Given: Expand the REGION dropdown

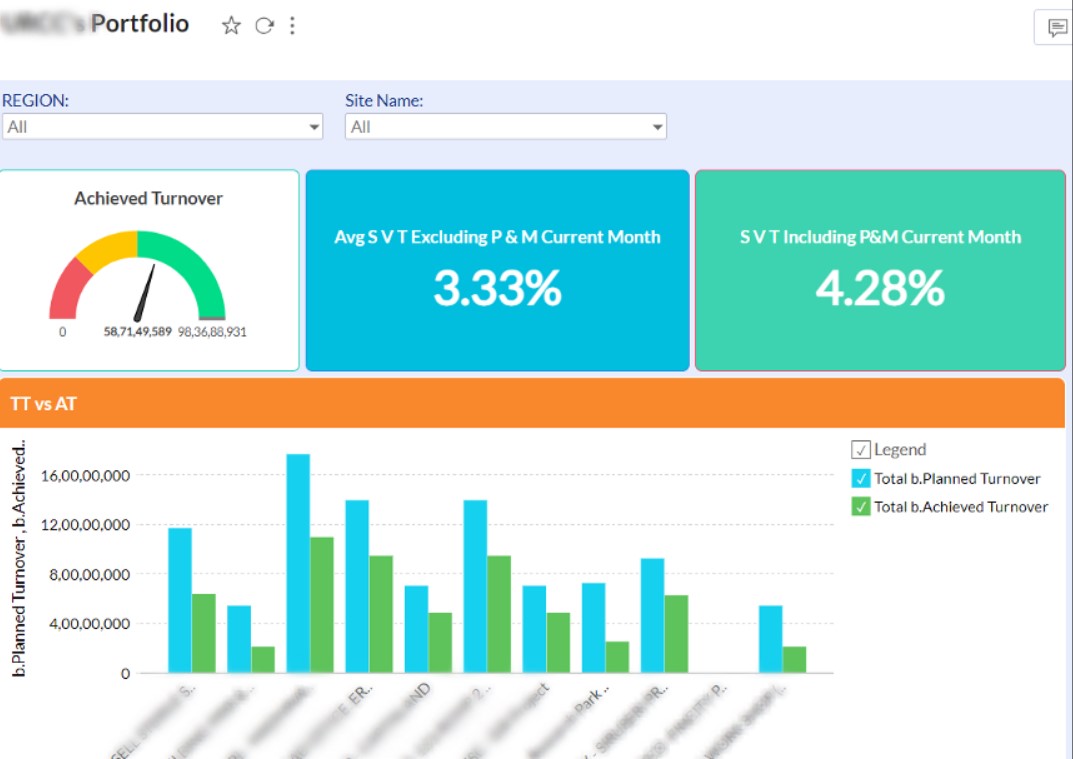Looking at the screenshot, I should 314,127.
